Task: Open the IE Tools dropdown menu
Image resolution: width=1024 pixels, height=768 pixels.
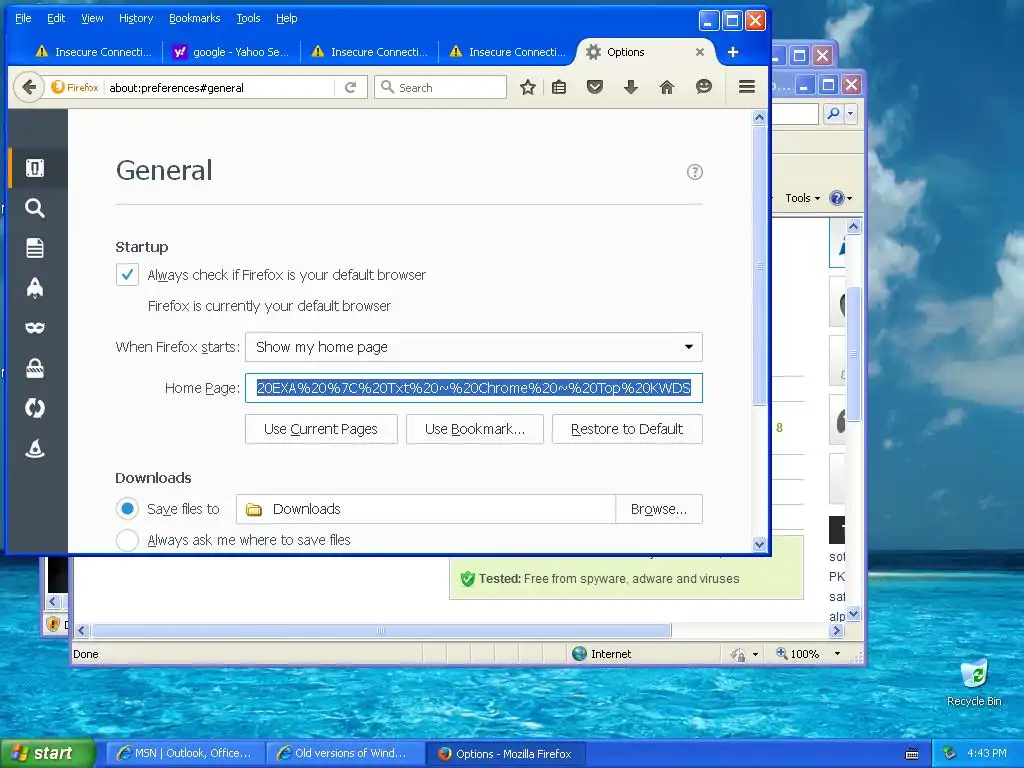Action: tap(802, 198)
